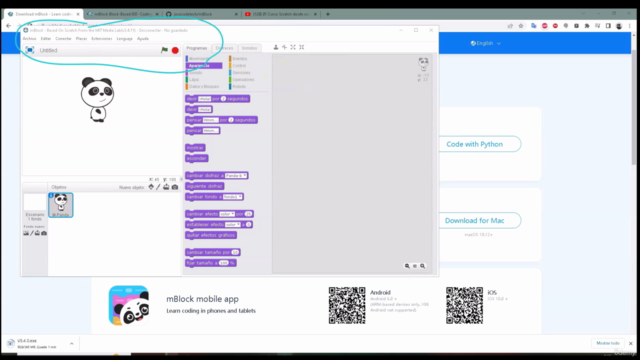Select the Robots block category
The image size is (640, 360).
[239, 87]
